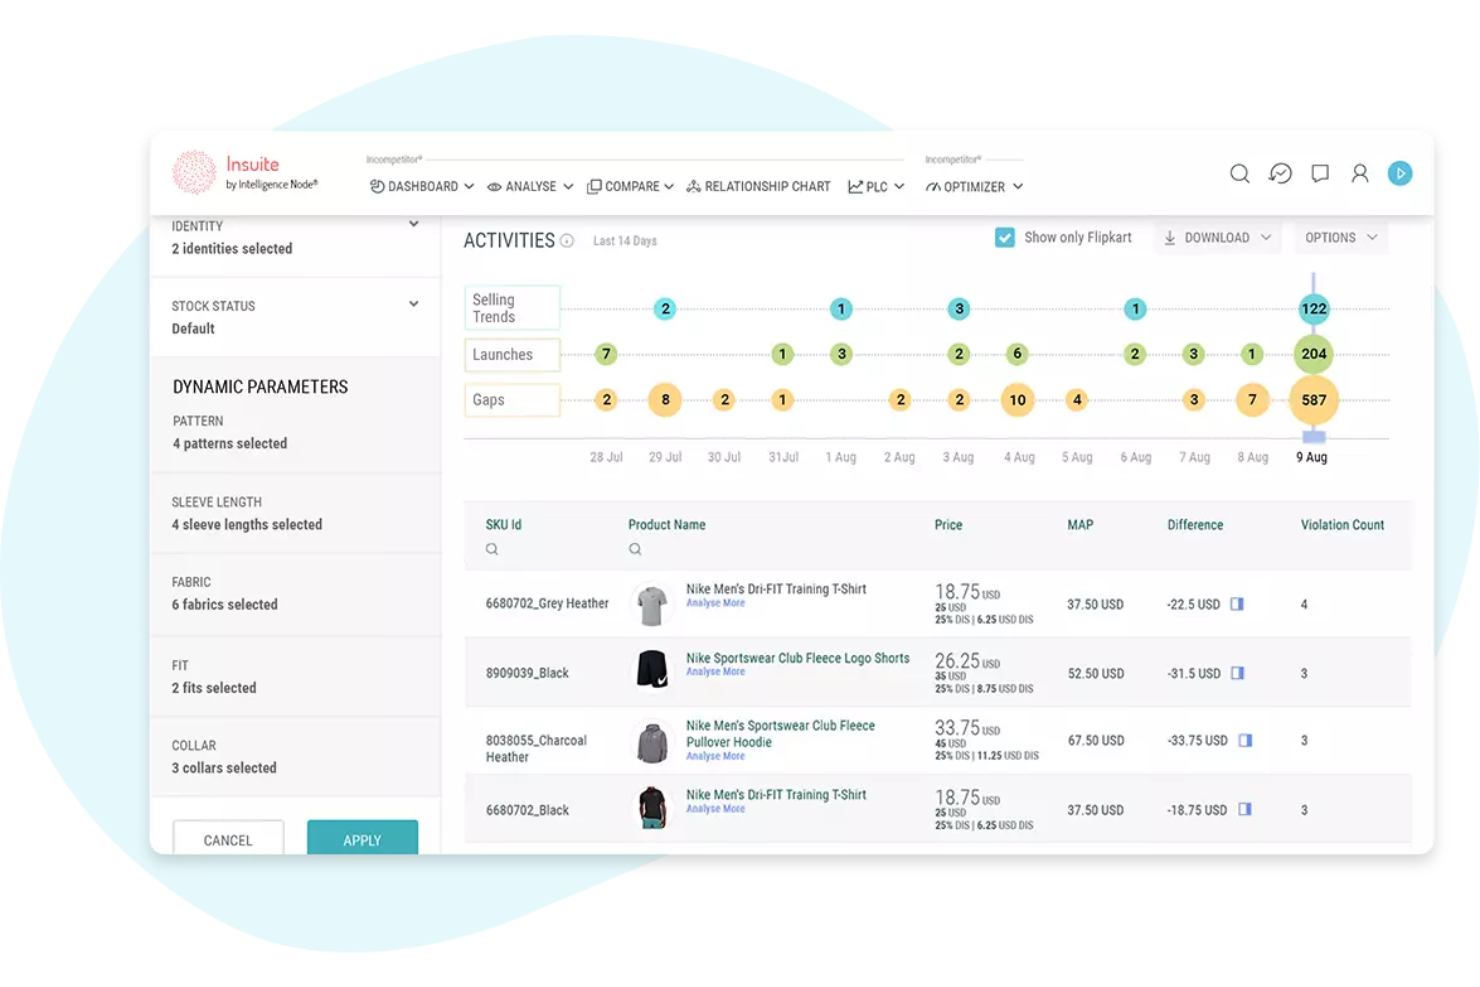The height and width of the screenshot is (987, 1480).
Task: Click the 122 Selling Trends bubble
Action: pos(1314,309)
